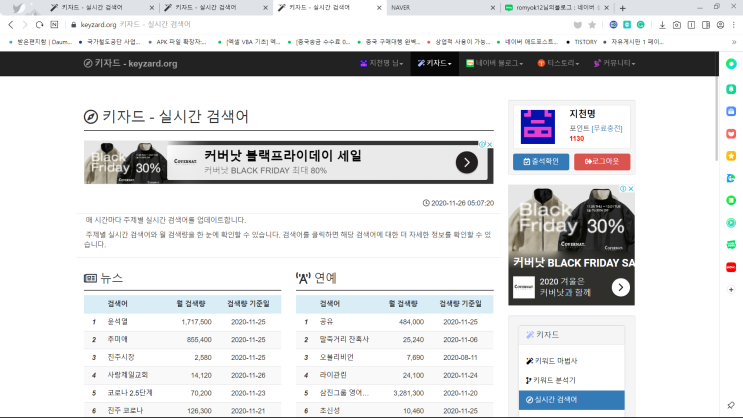
Task: Click the 진주시장 news keyword
Action: [121, 357]
